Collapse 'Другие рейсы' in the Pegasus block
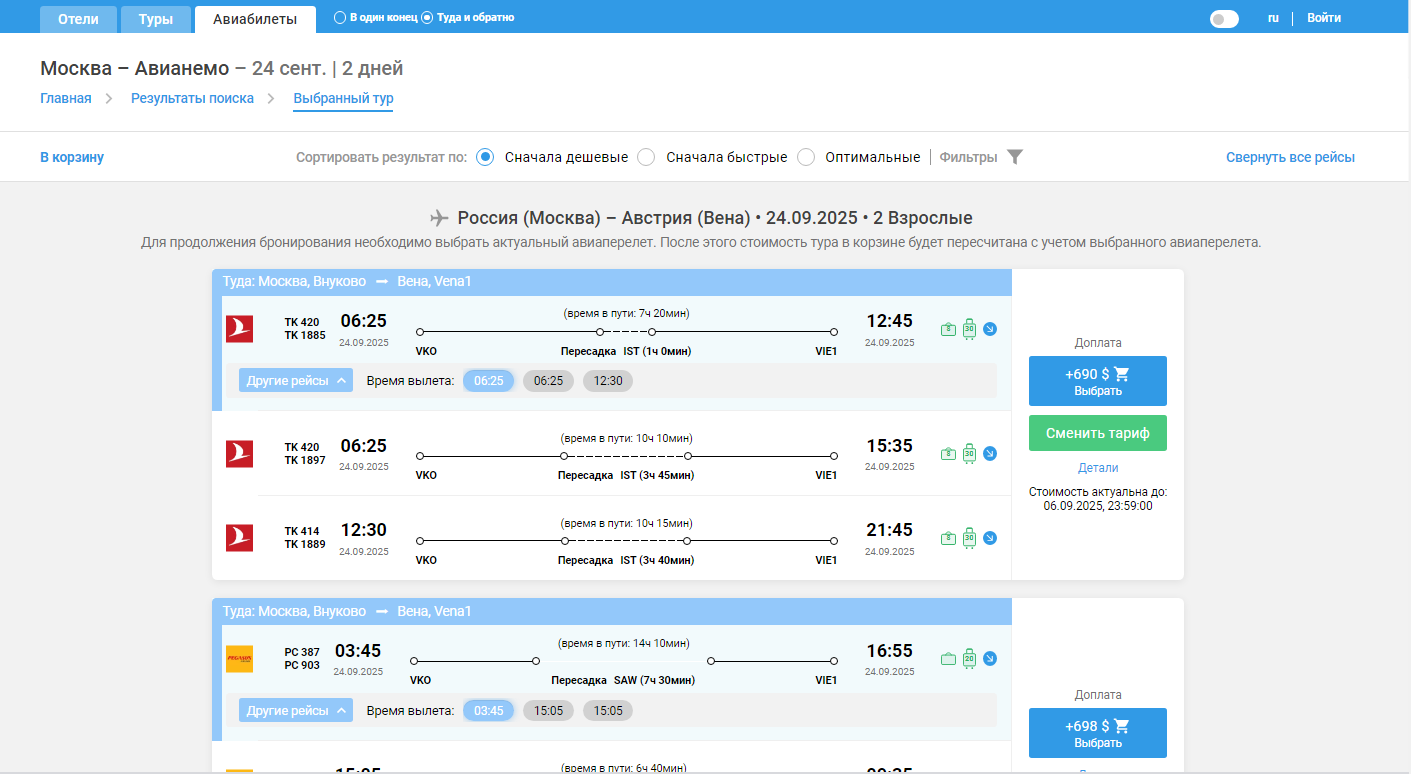The width and height of the screenshot is (1411, 774). [x=296, y=711]
